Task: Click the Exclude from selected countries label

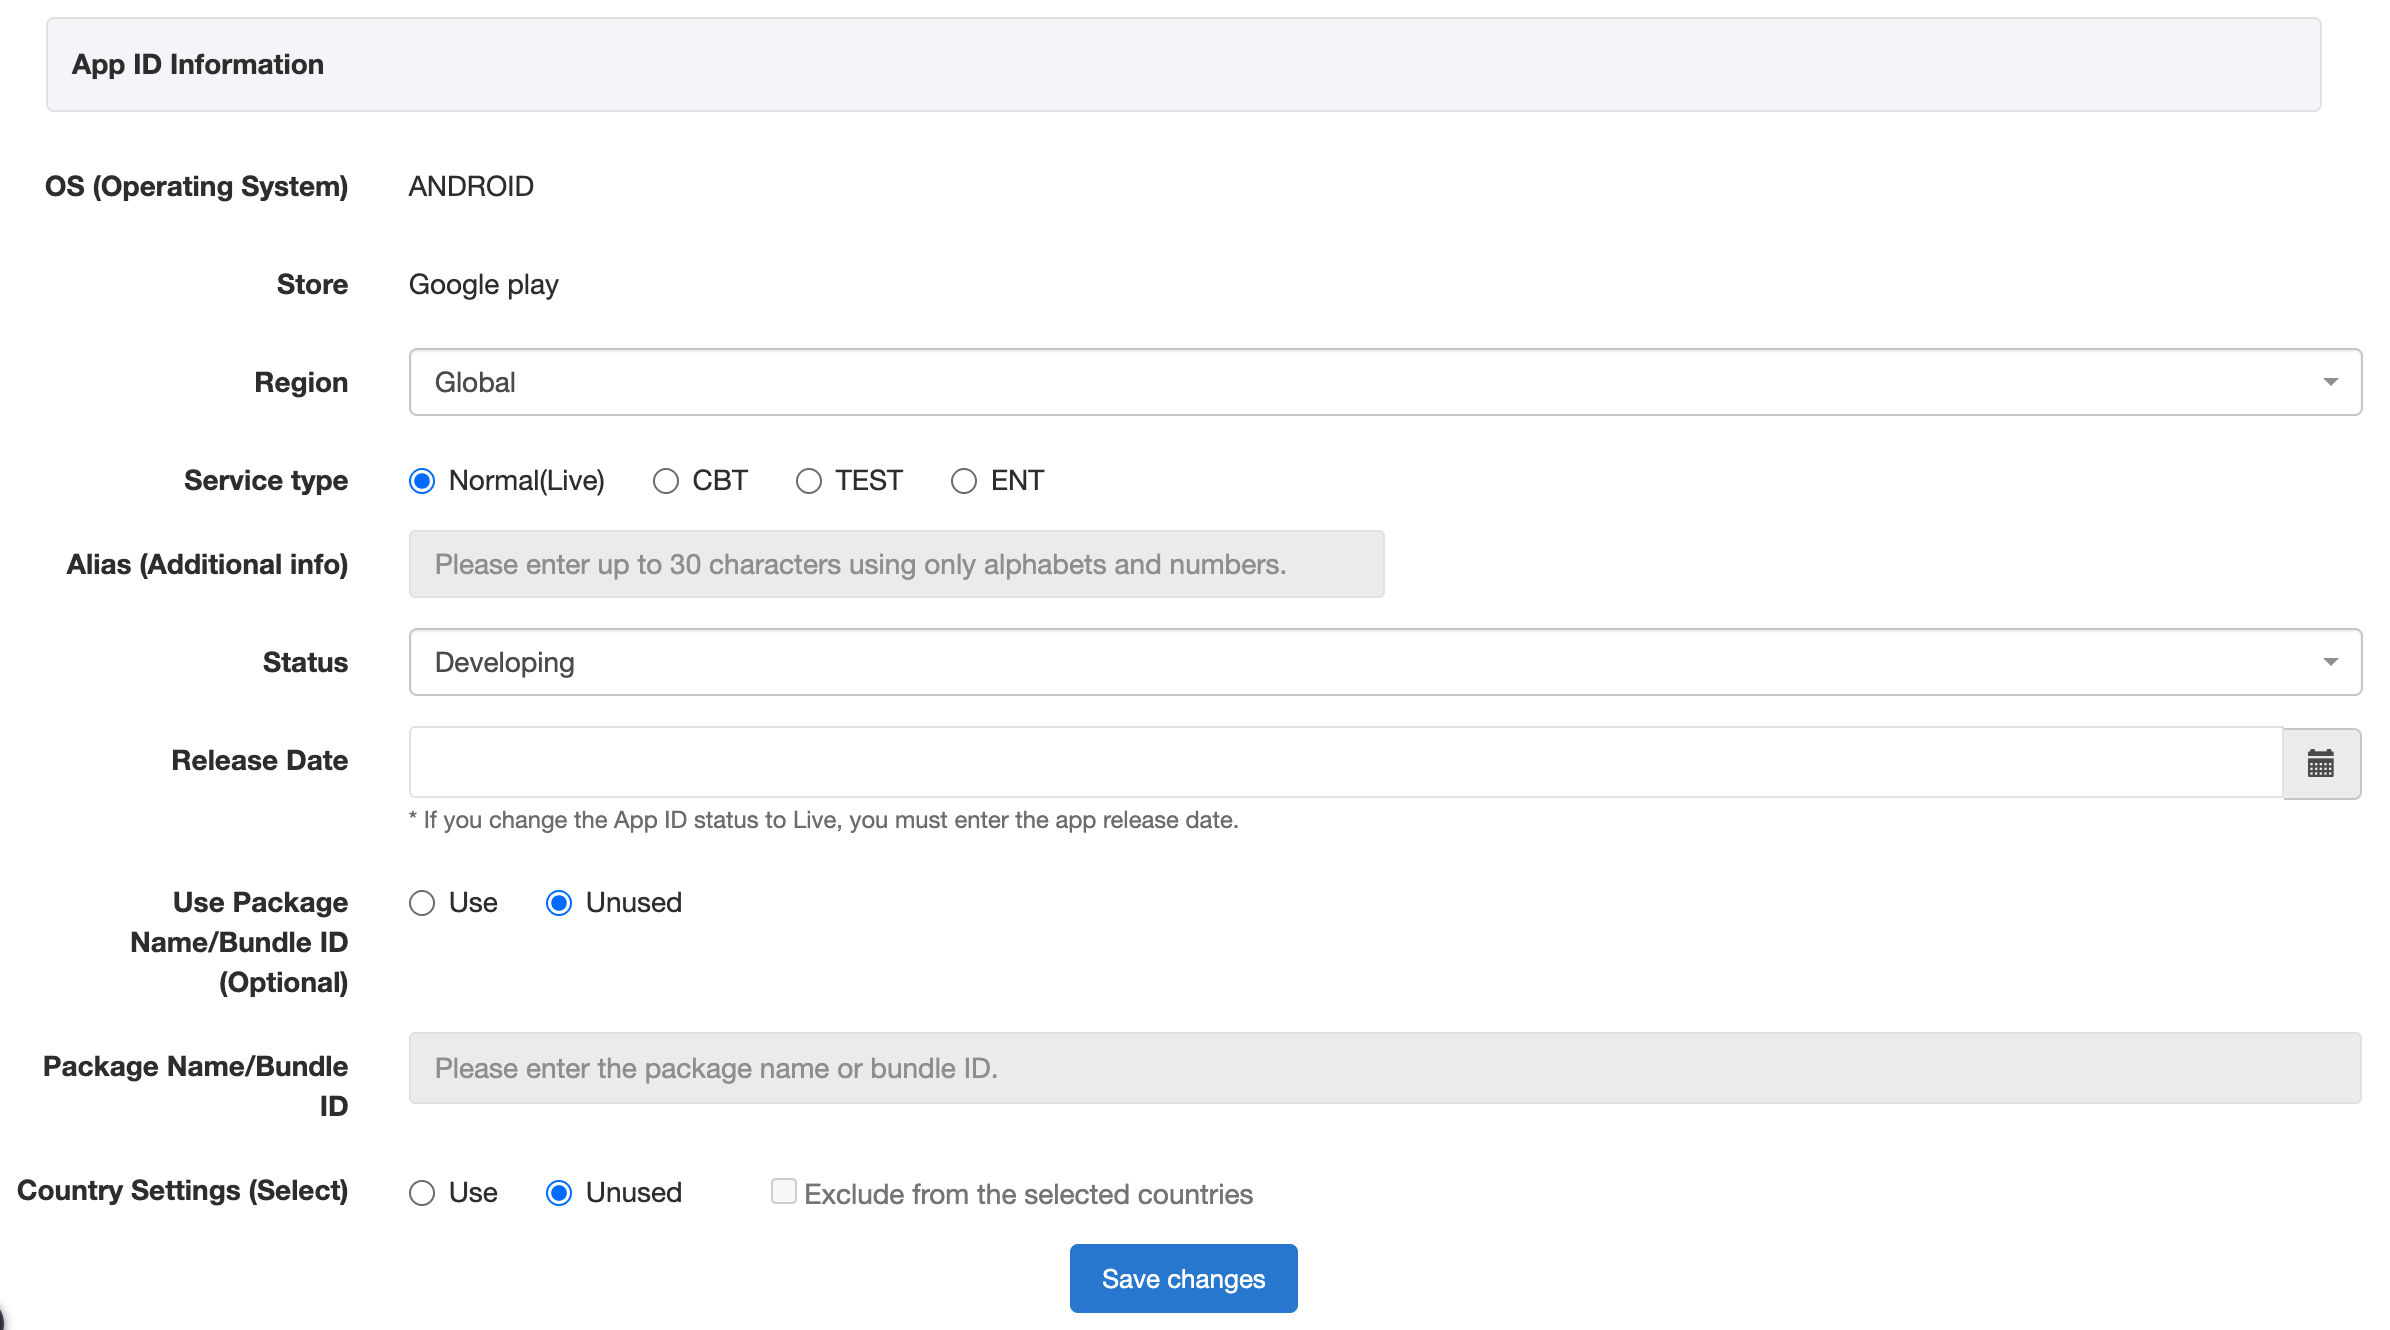Action: [x=1028, y=1194]
